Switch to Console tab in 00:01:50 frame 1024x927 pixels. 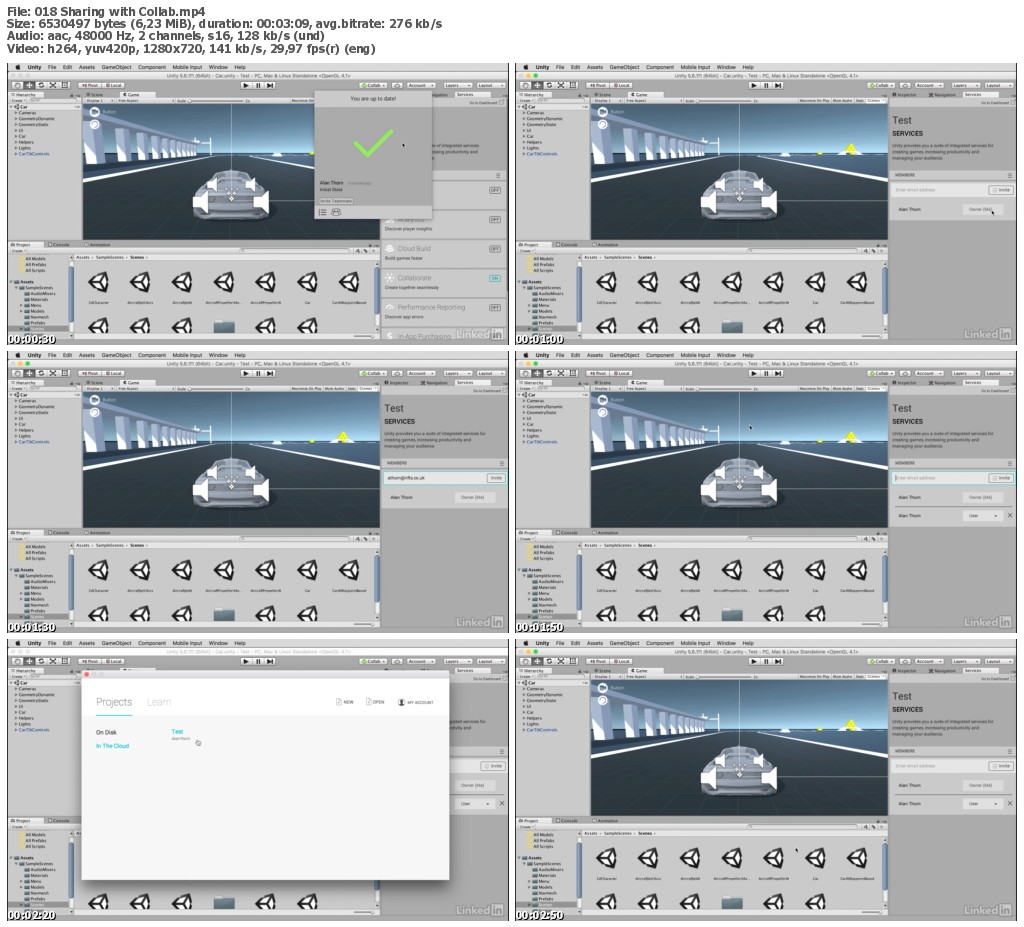[x=567, y=532]
